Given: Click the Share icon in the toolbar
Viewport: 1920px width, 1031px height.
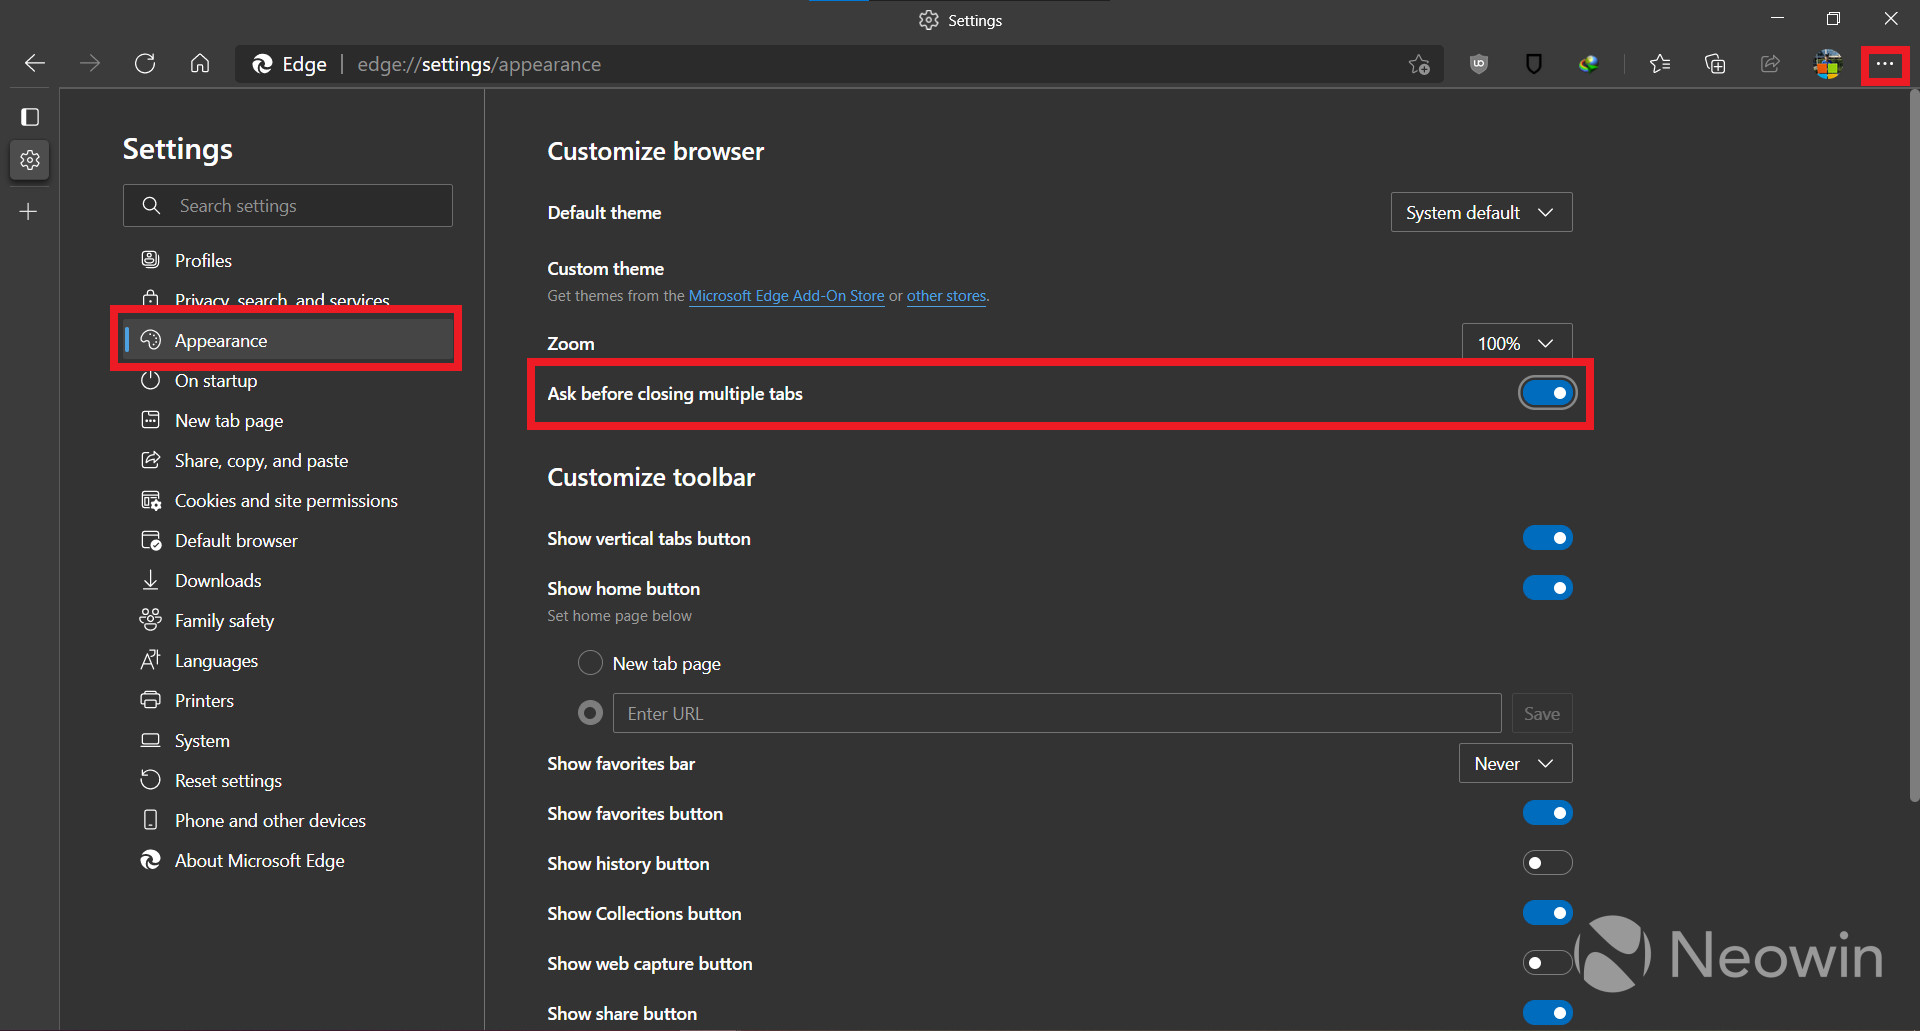Looking at the screenshot, I should coord(1770,63).
